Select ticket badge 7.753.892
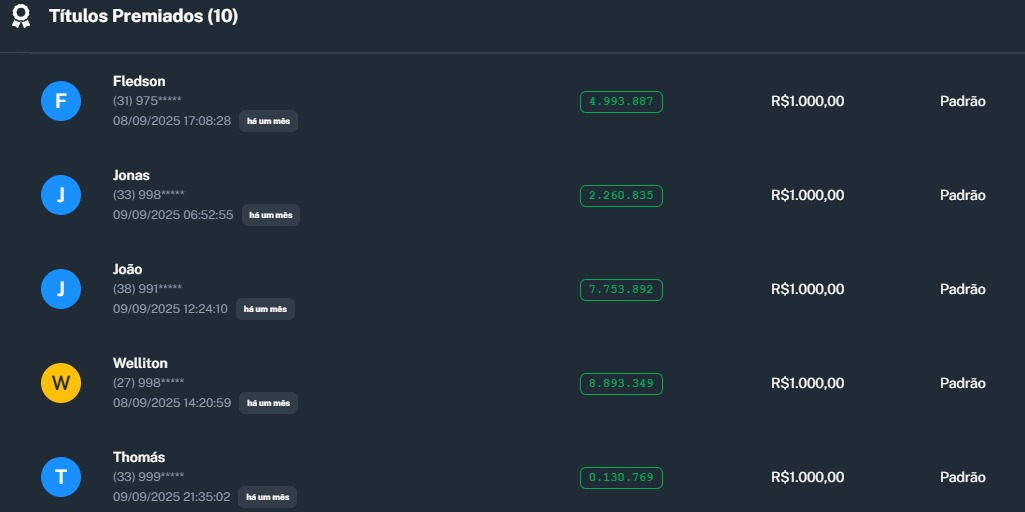The width and height of the screenshot is (1025, 512). (x=621, y=289)
